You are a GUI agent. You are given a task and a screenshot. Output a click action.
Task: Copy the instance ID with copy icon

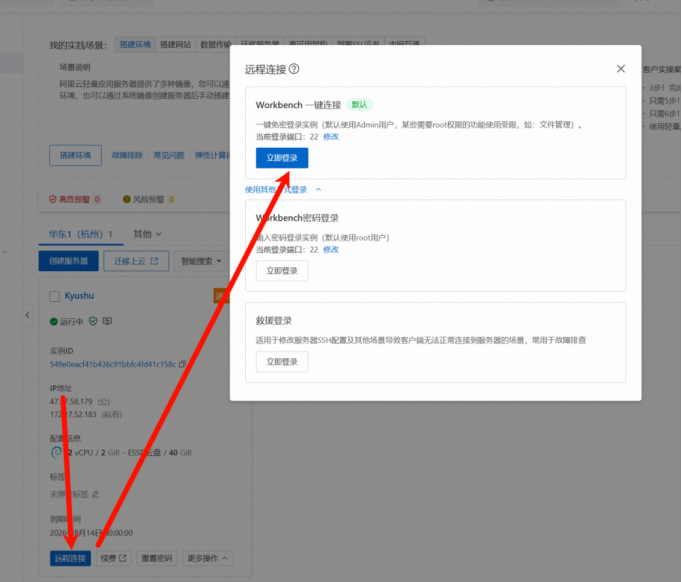point(182,364)
